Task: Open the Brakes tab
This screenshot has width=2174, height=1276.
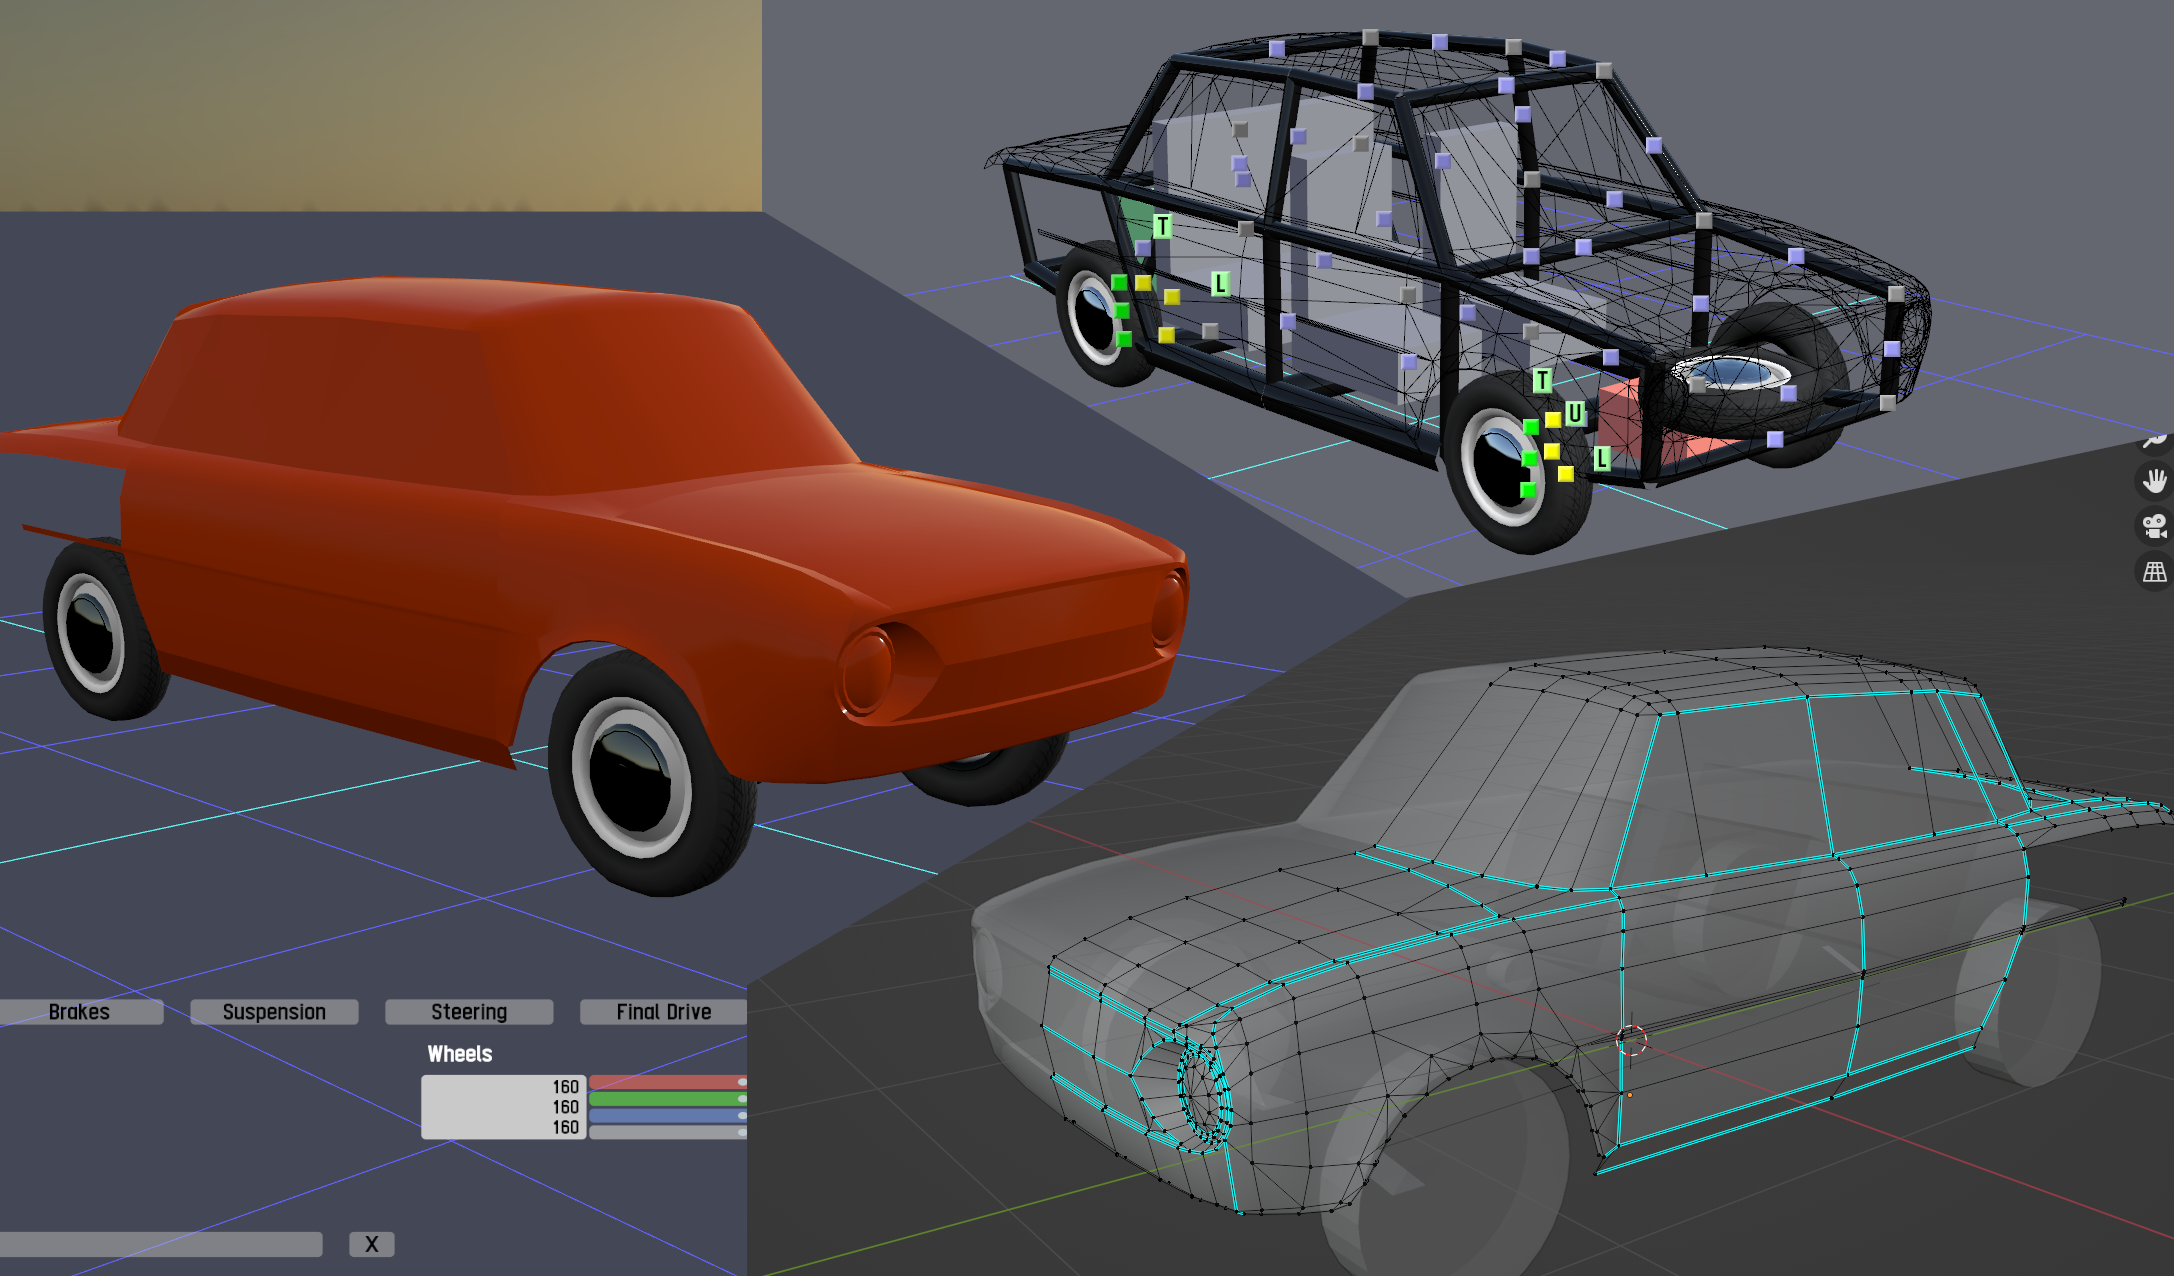Action: tap(80, 1012)
